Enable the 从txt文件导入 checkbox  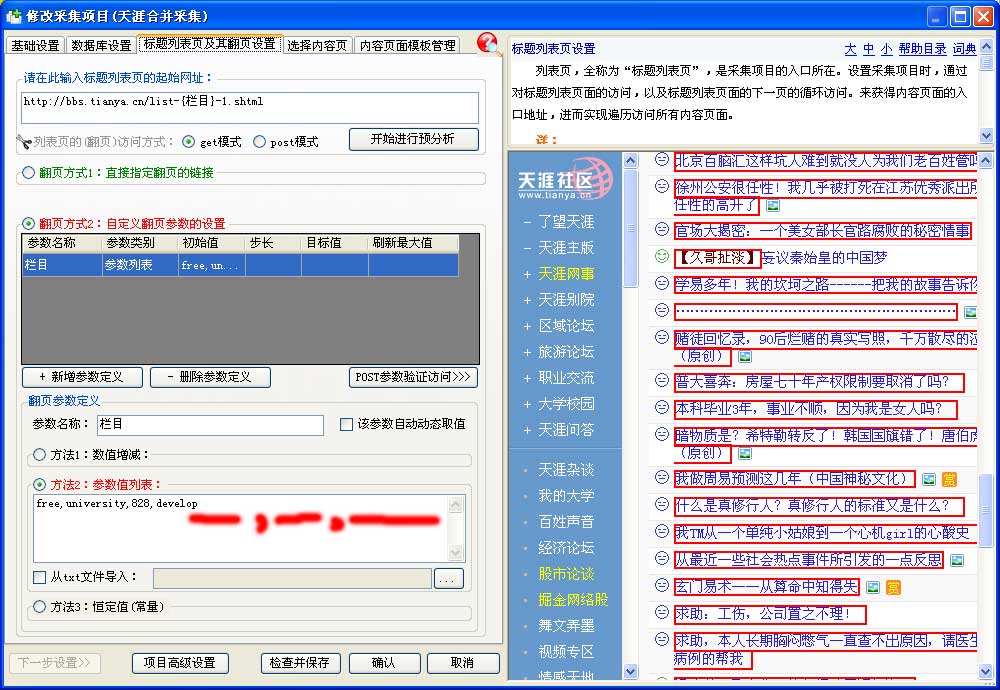pos(39,577)
